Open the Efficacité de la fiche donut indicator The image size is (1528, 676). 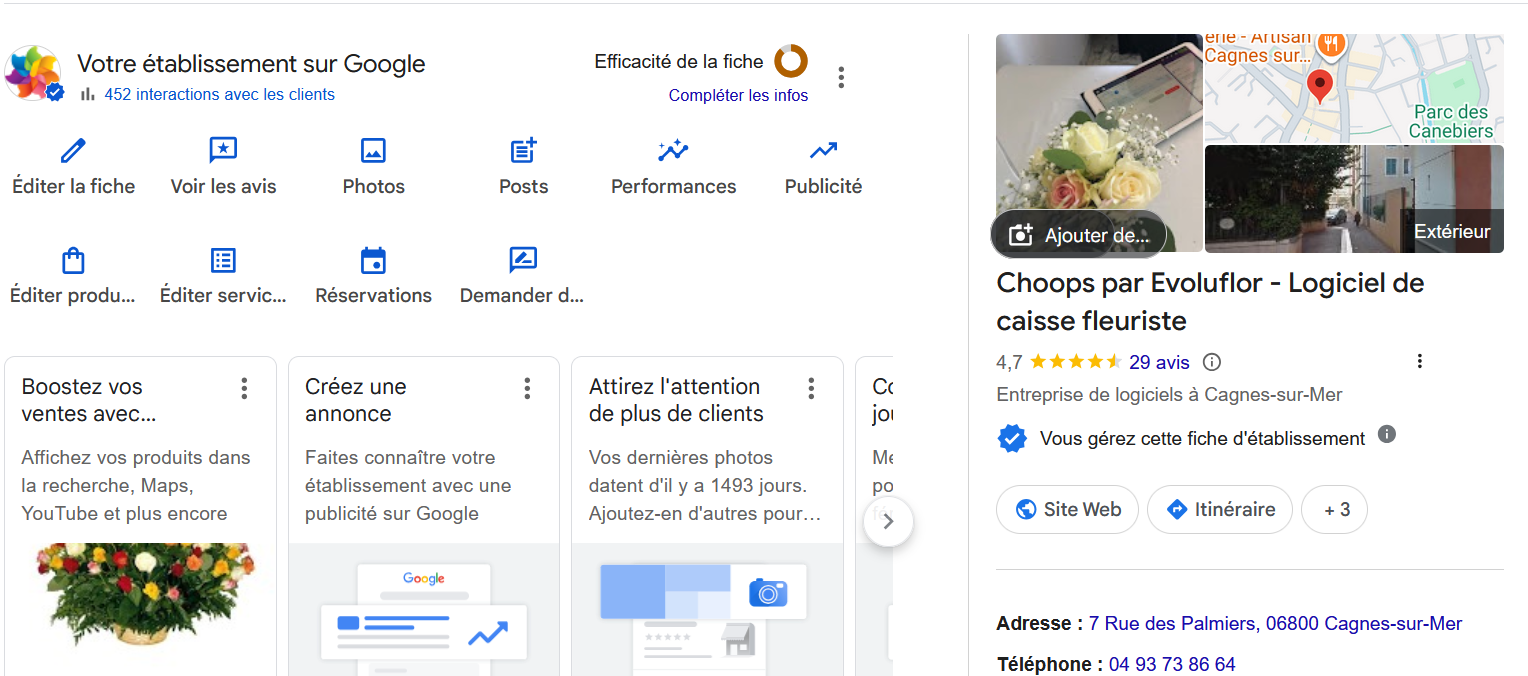tap(791, 61)
